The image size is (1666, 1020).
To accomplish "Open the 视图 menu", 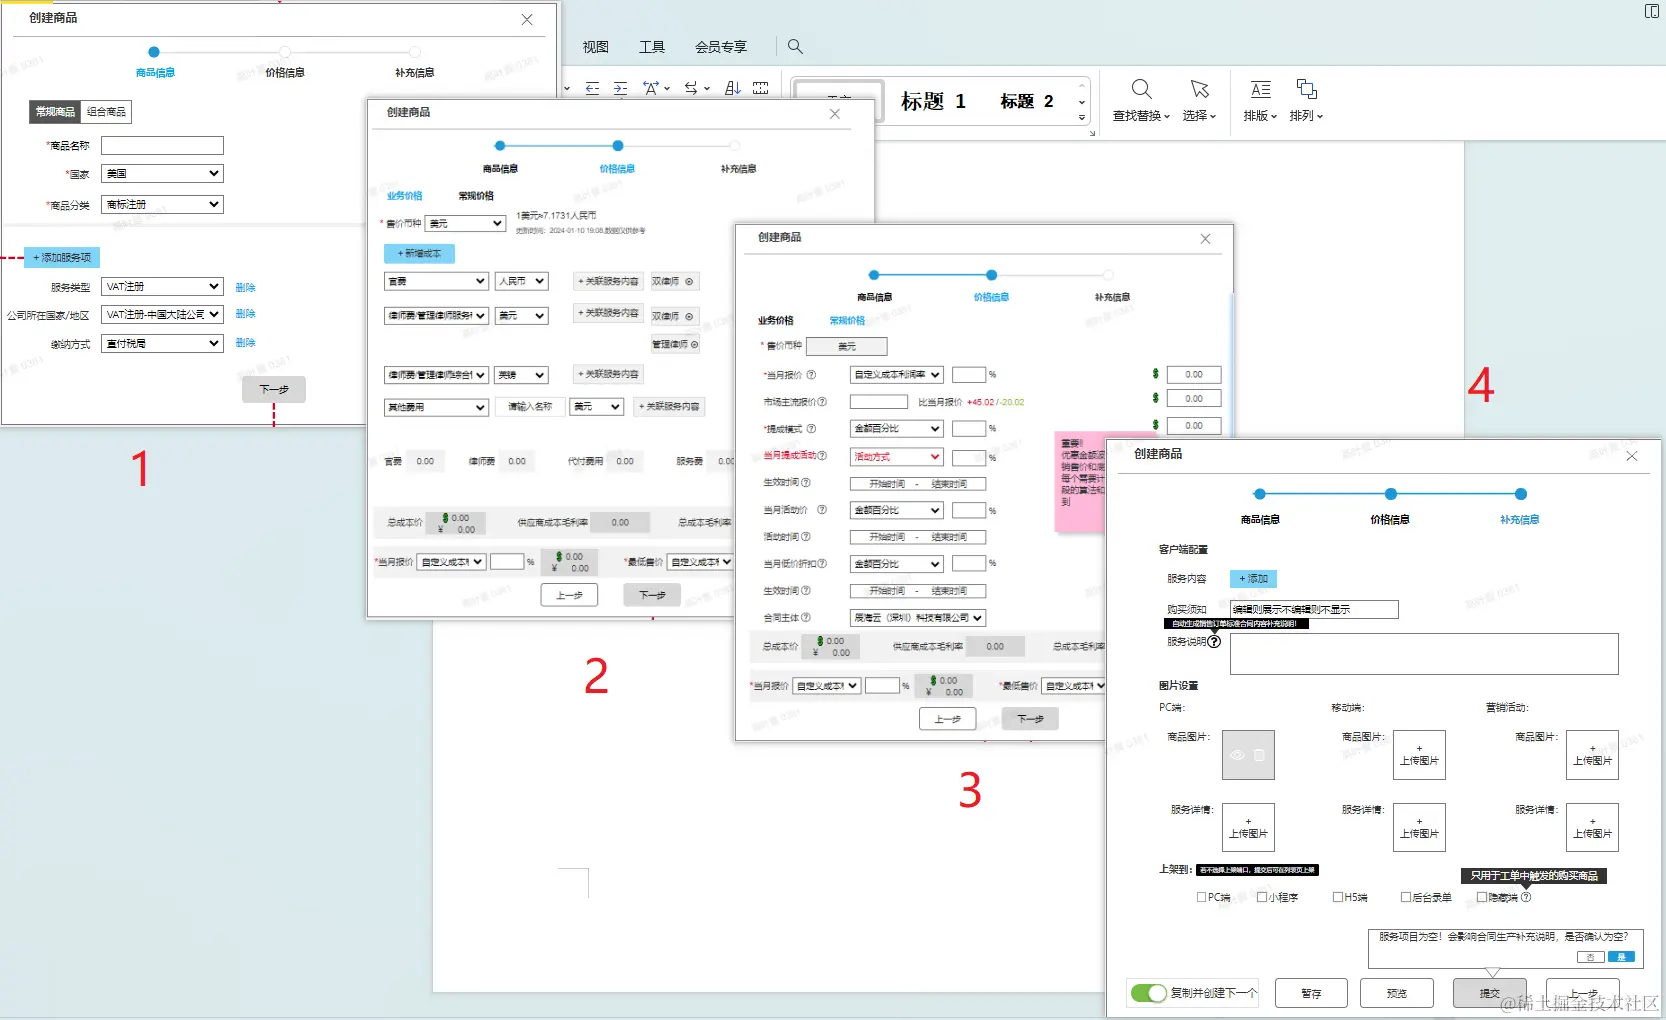I will click(596, 47).
